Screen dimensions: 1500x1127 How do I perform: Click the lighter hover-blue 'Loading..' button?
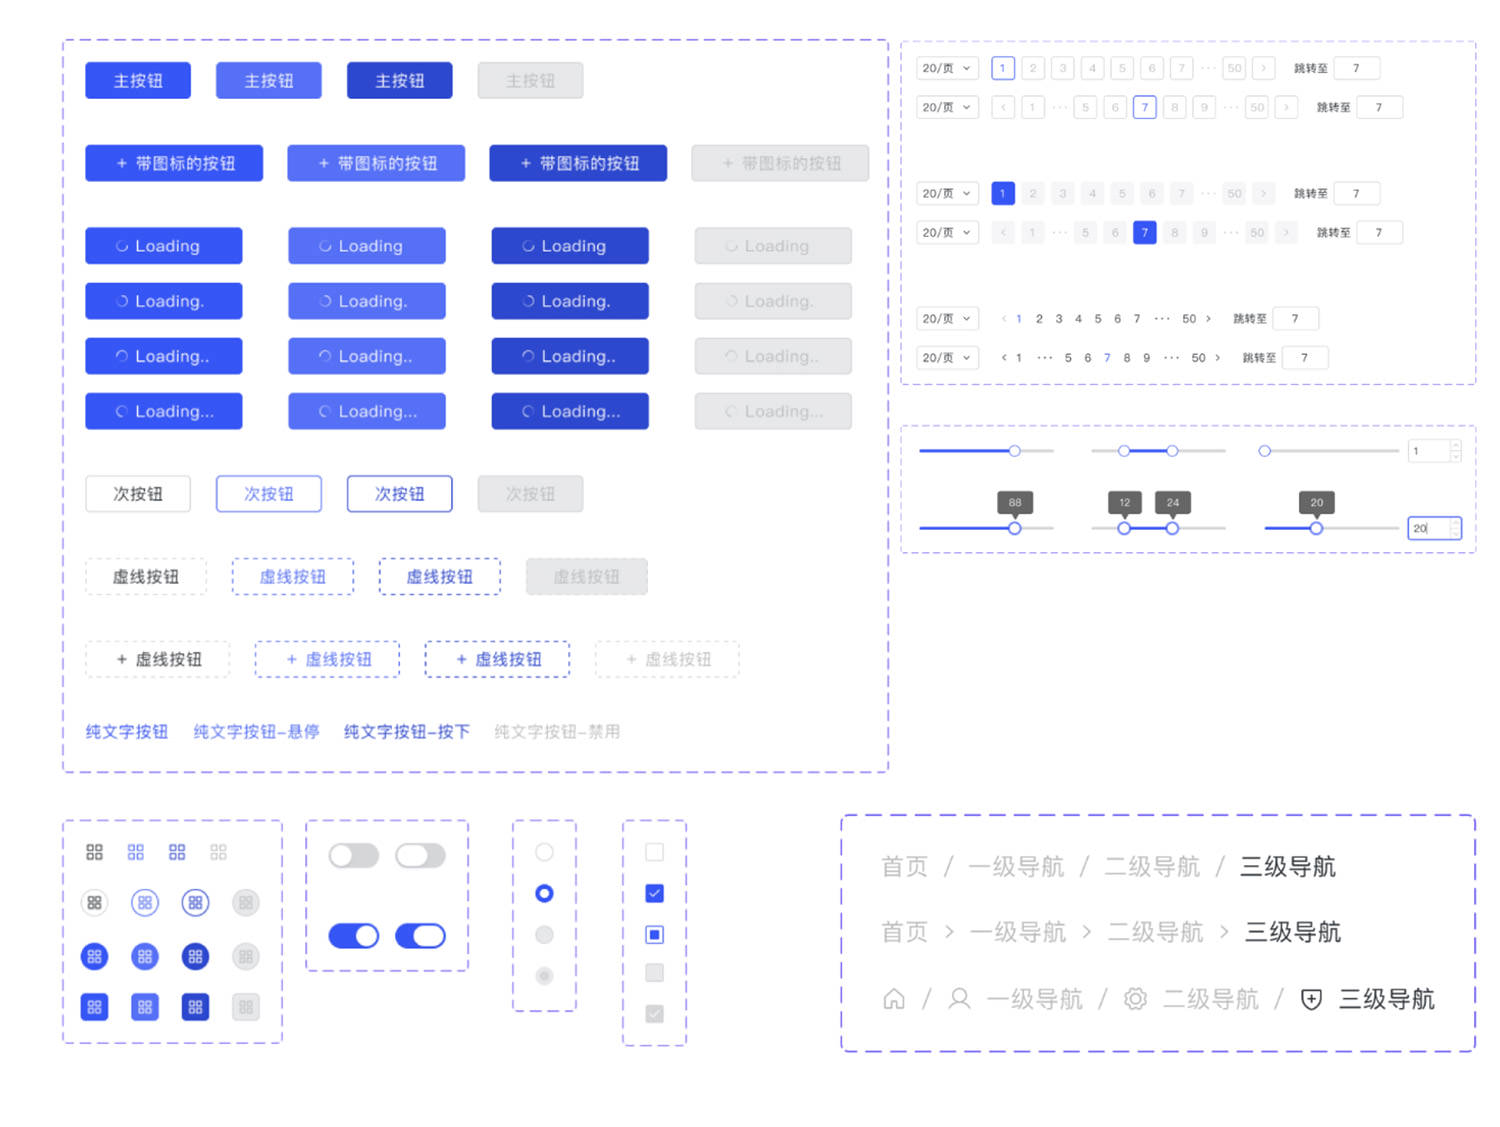[366, 356]
